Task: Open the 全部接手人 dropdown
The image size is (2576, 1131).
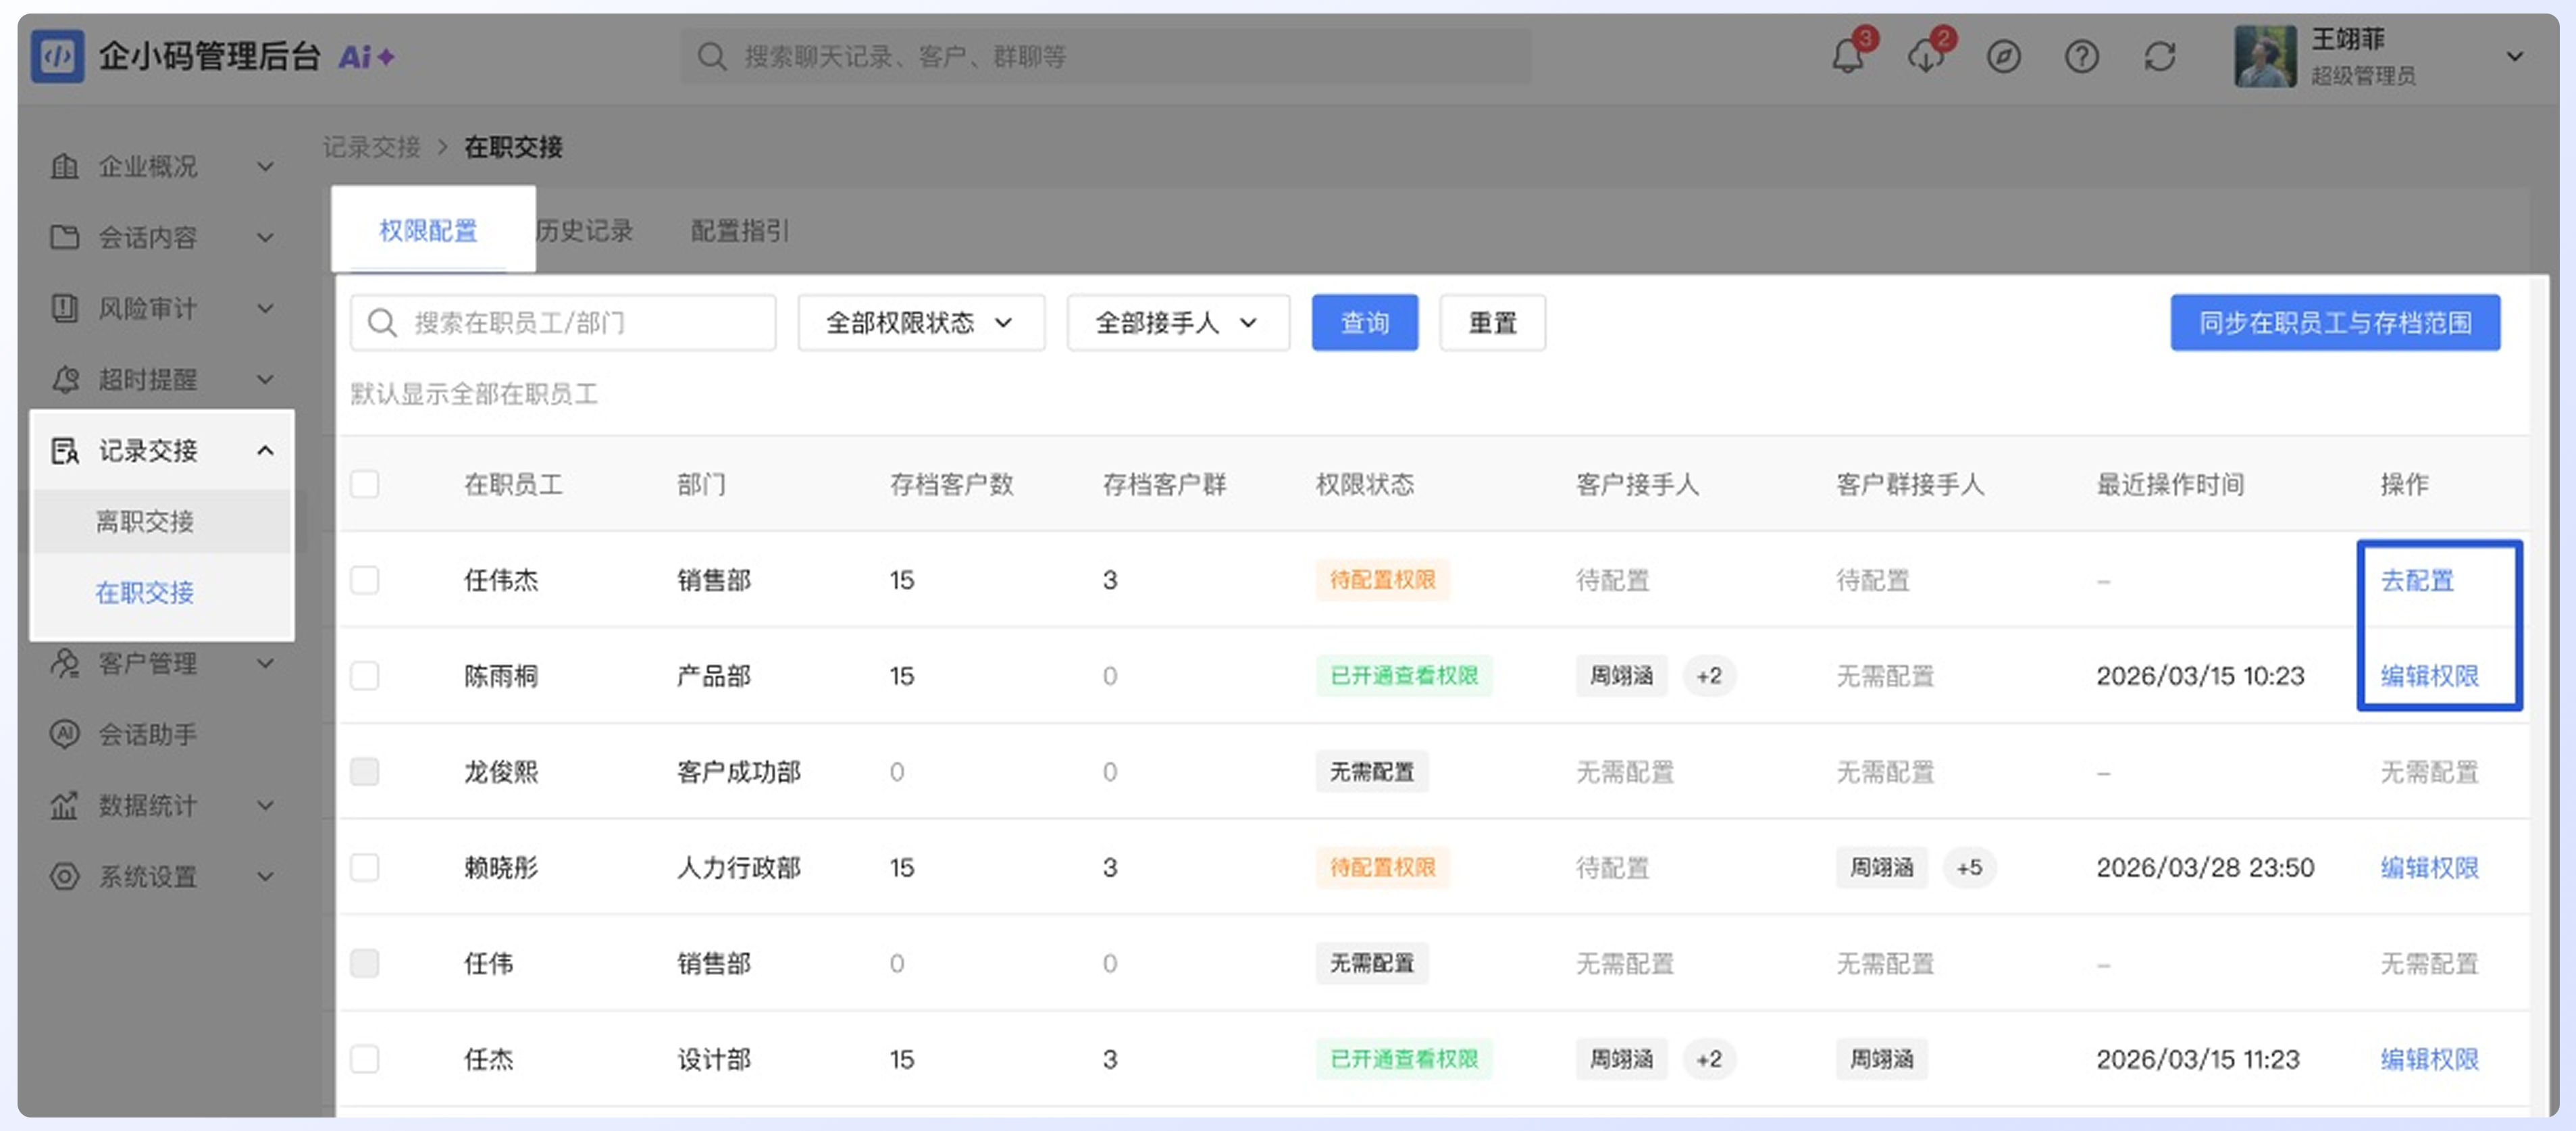Action: [x=1178, y=322]
